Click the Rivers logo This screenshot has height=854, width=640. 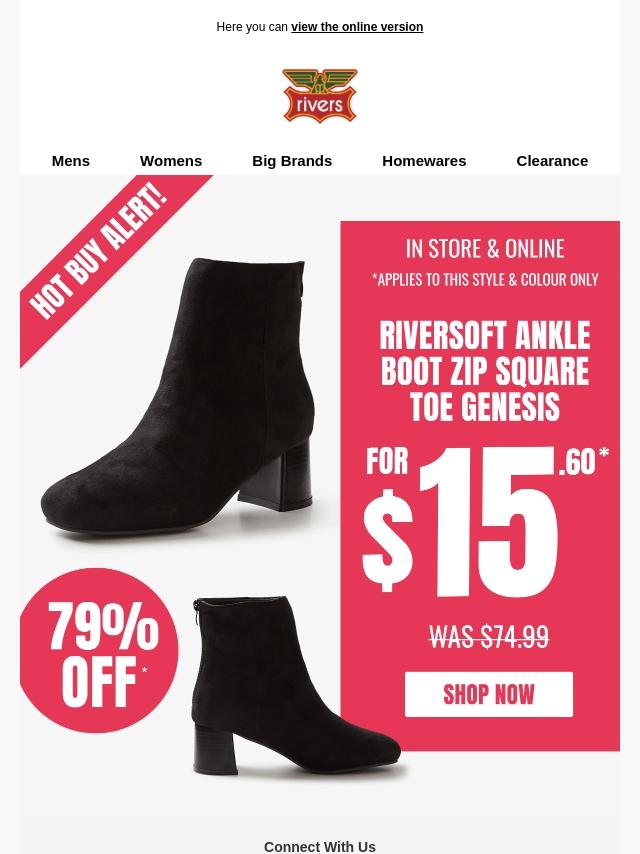[320, 96]
